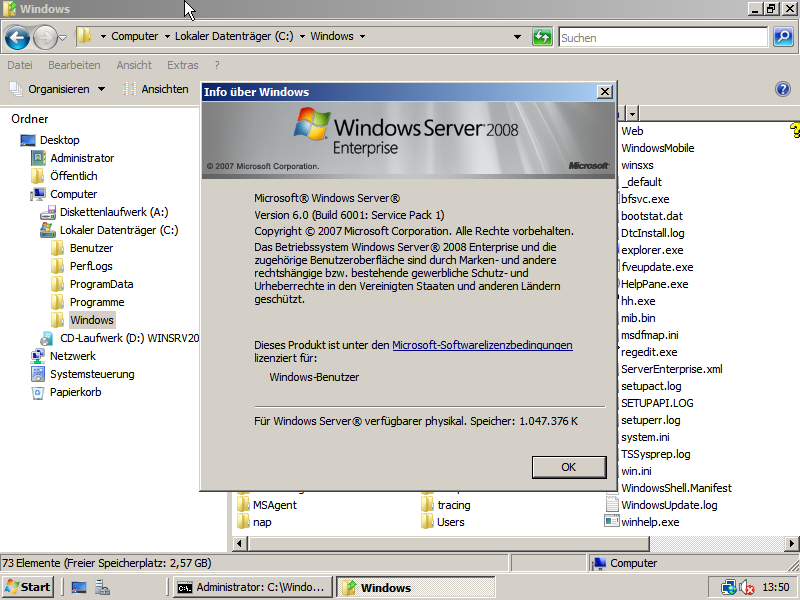
Task: Click the search magnifier icon
Action: (783, 37)
